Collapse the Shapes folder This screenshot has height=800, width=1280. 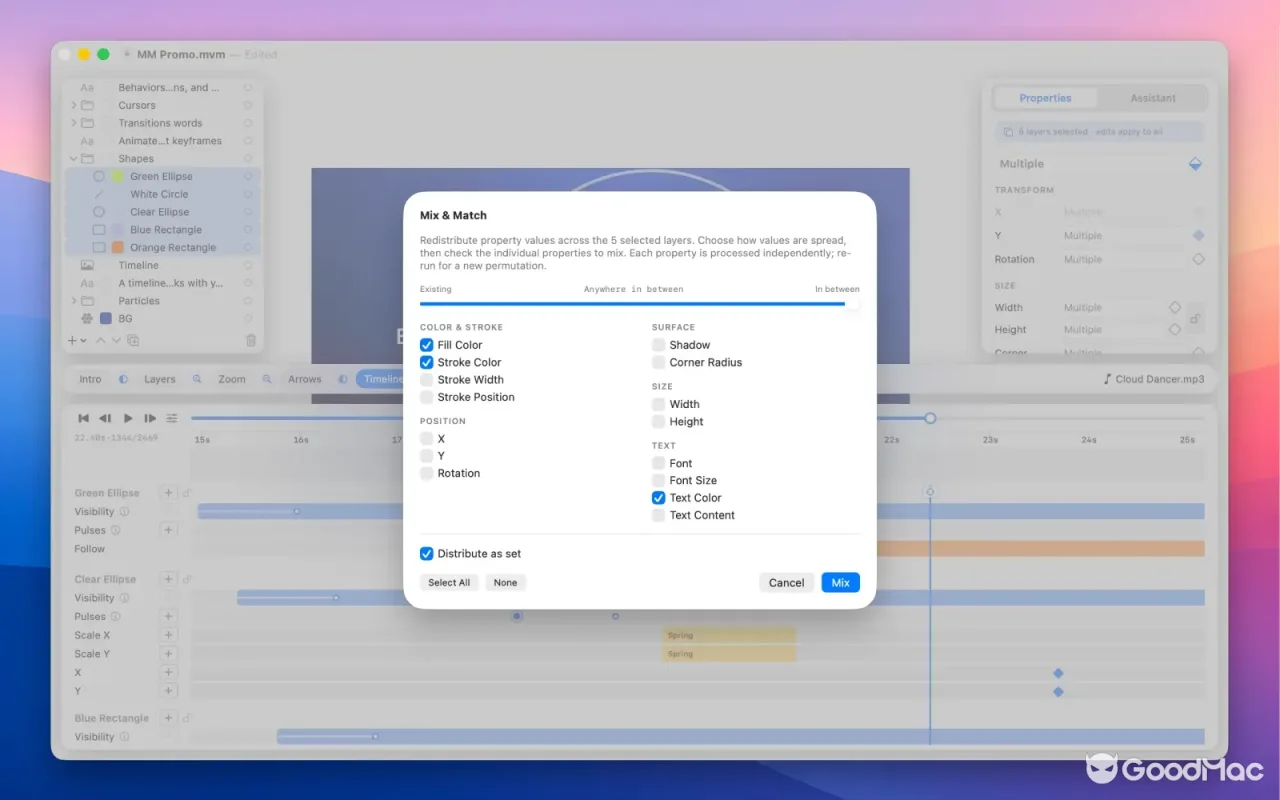(74, 159)
